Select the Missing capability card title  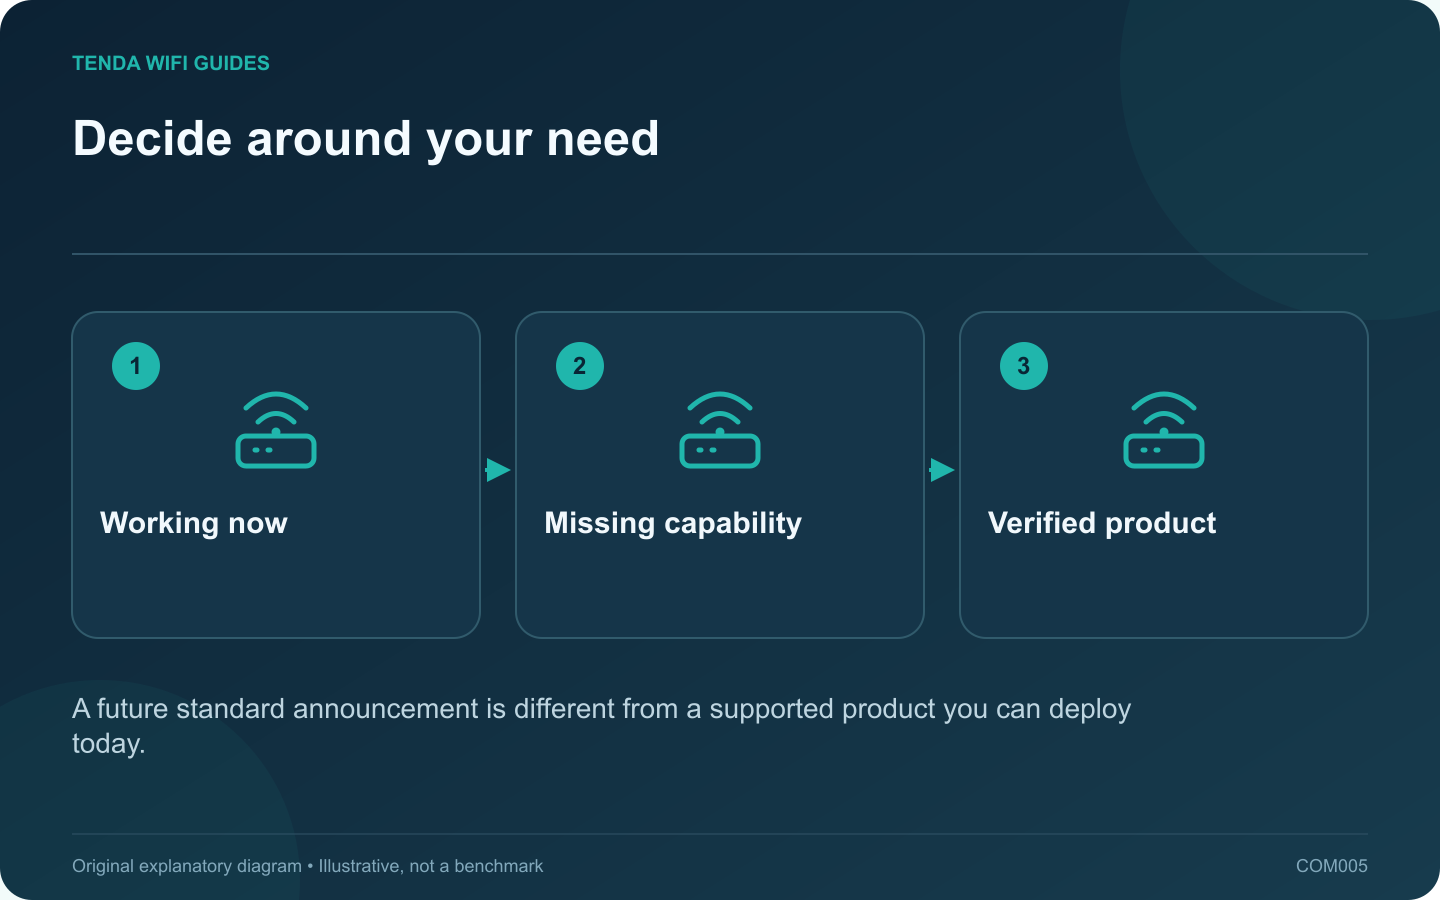[x=673, y=523]
